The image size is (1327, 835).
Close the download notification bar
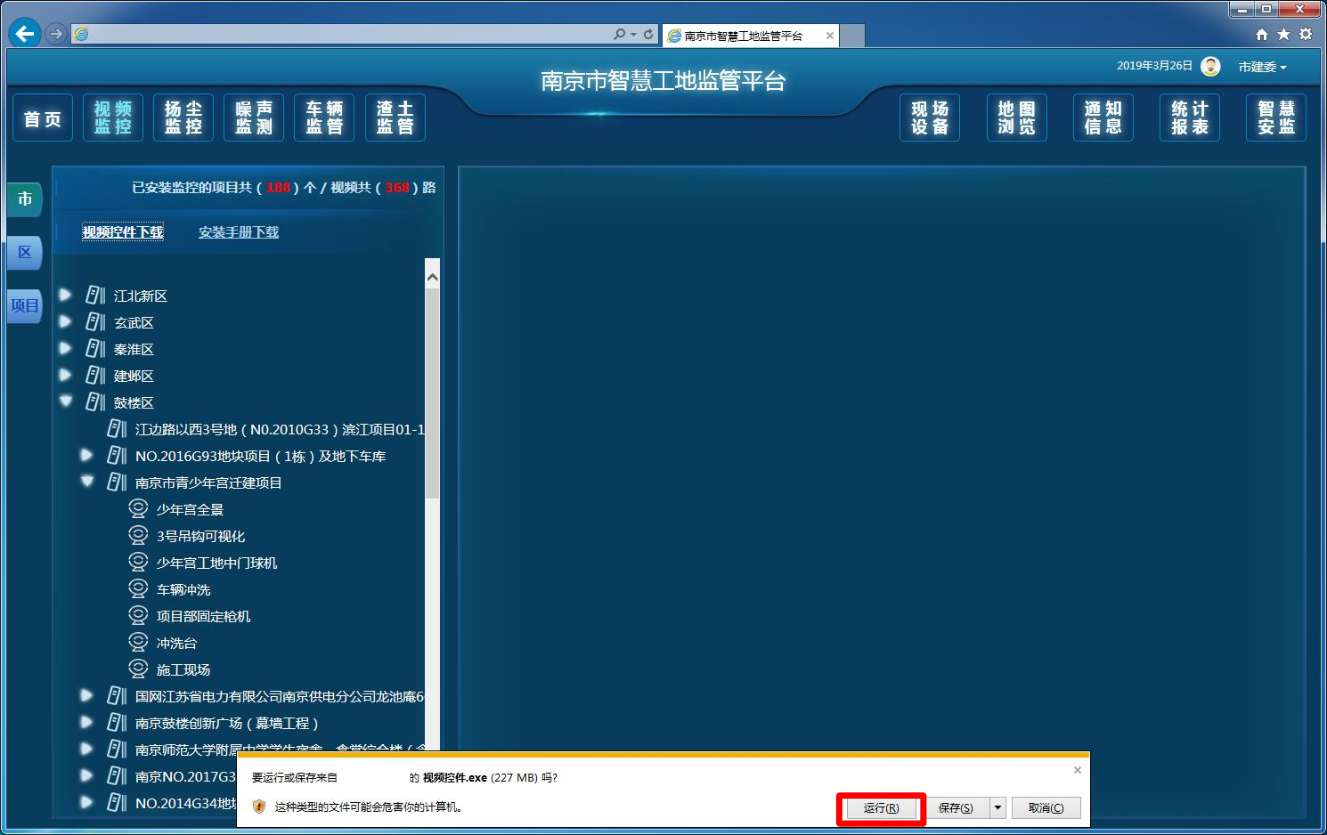pyautogui.click(x=1077, y=770)
